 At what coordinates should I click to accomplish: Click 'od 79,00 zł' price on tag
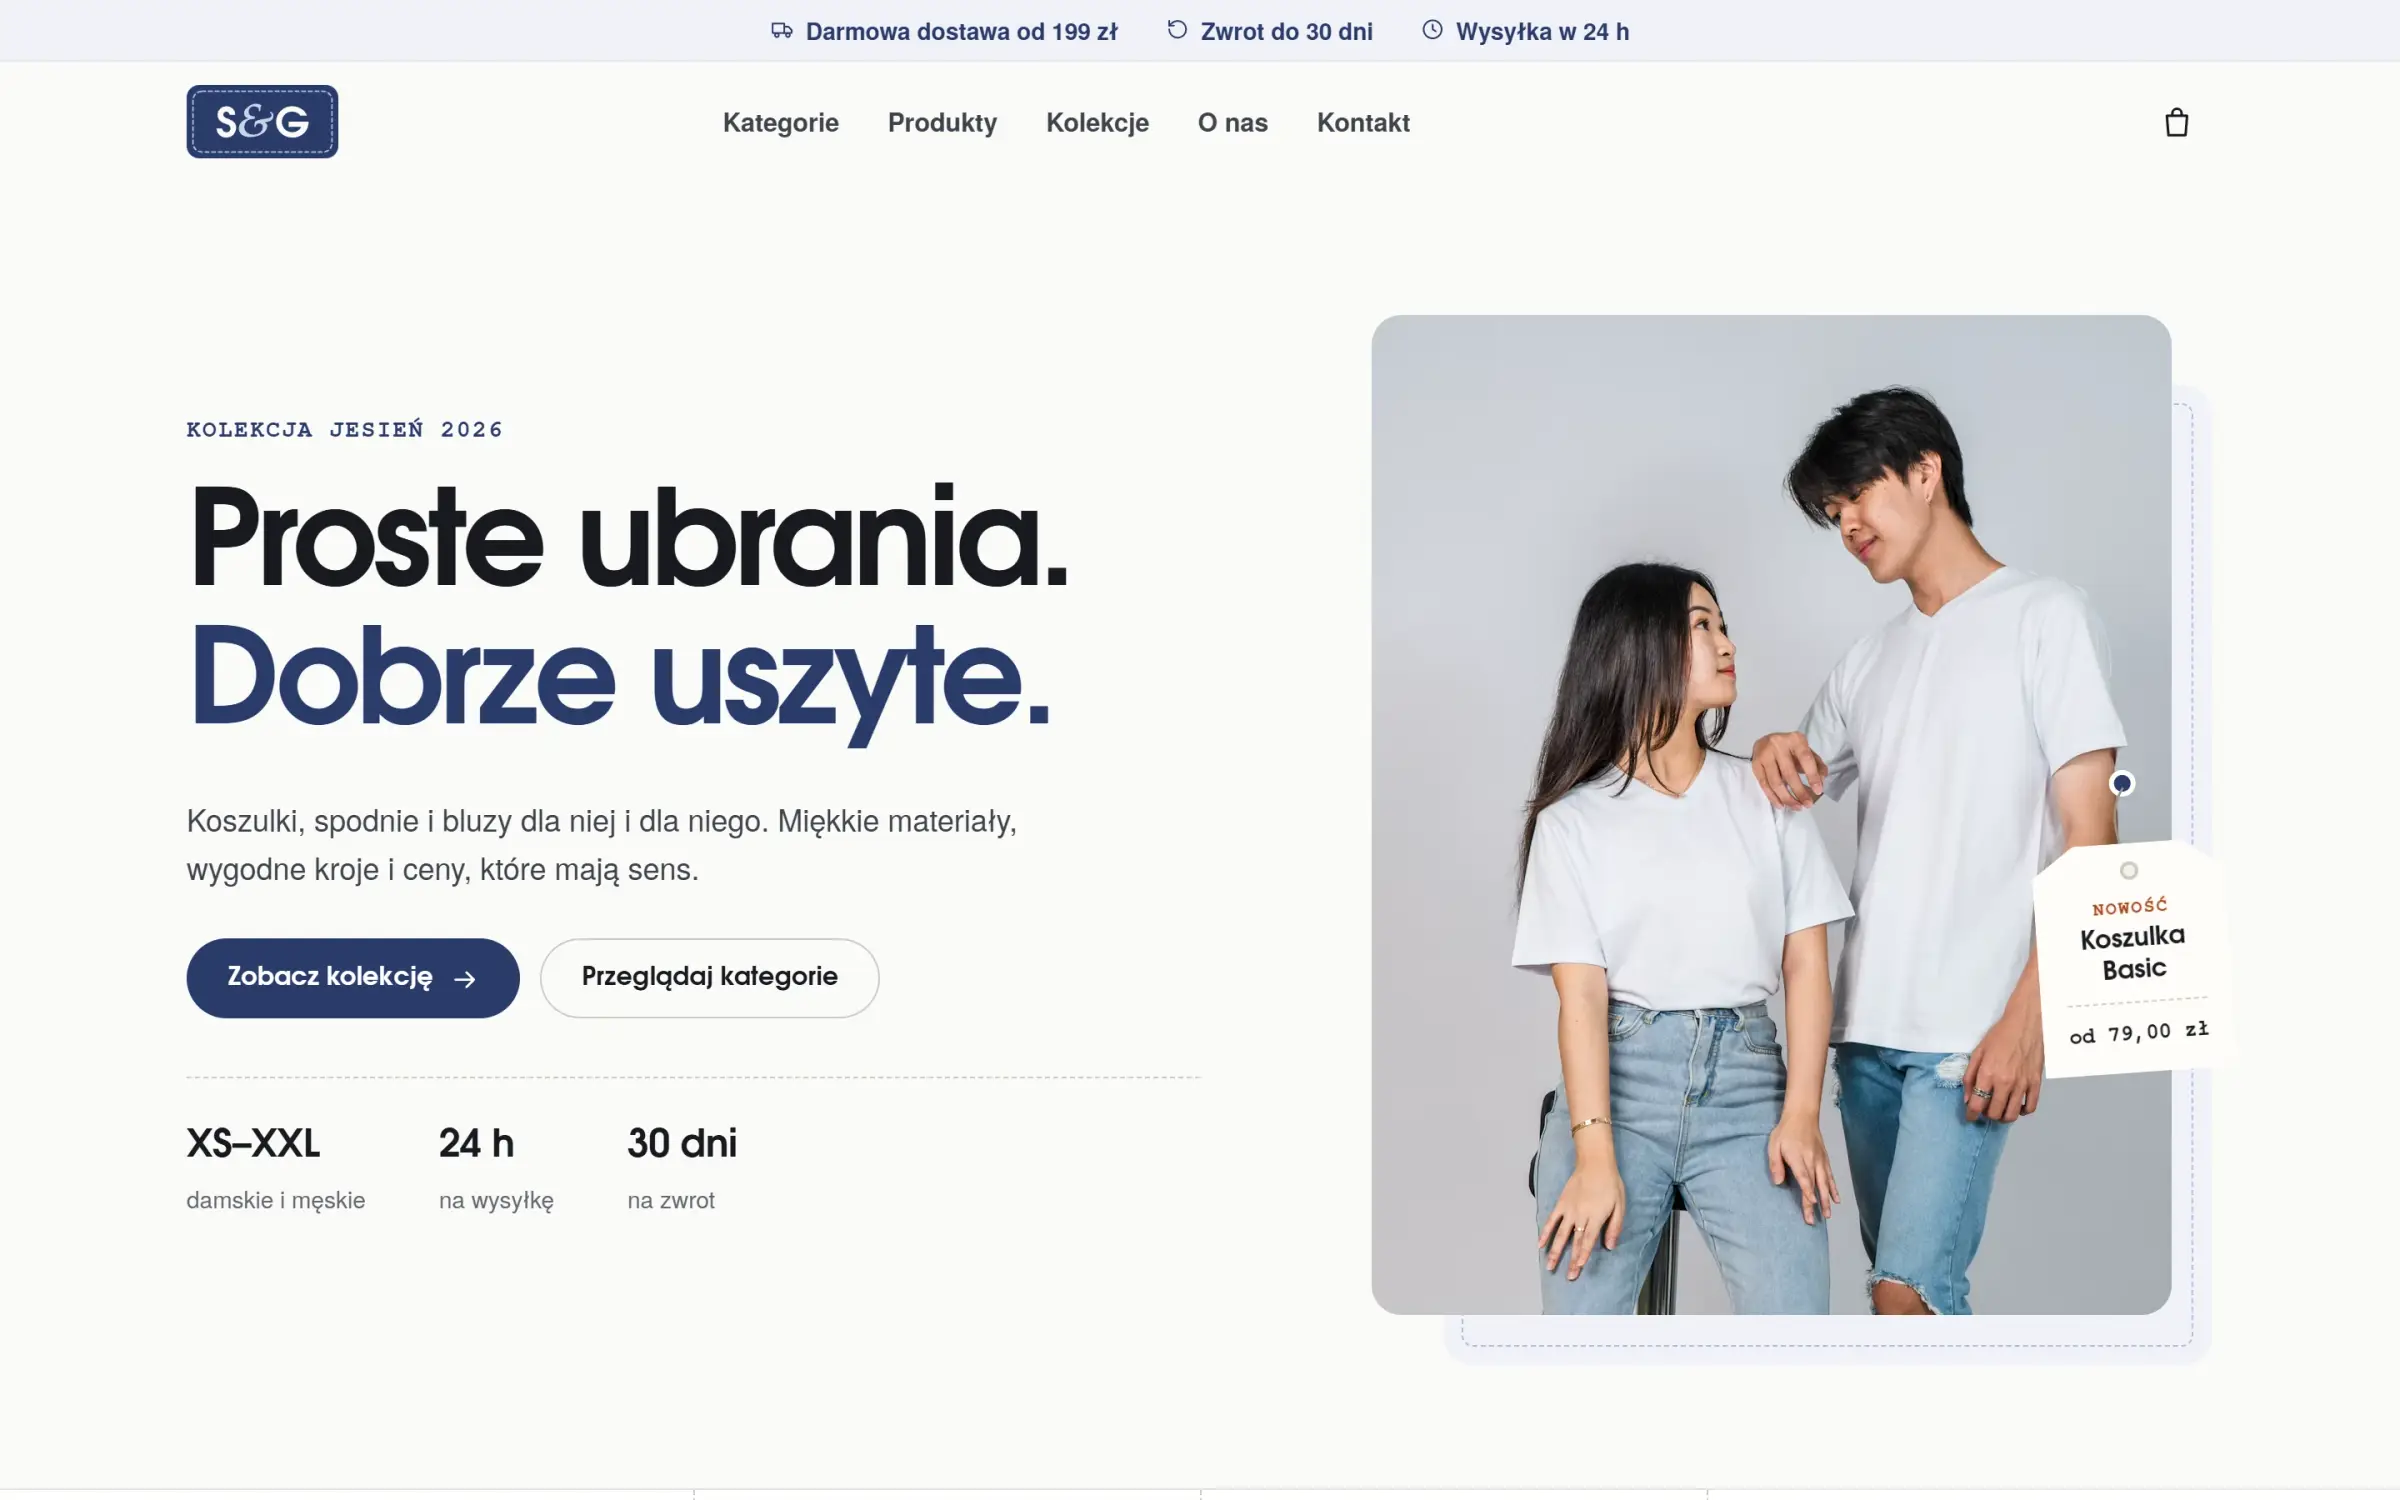(2139, 1032)
